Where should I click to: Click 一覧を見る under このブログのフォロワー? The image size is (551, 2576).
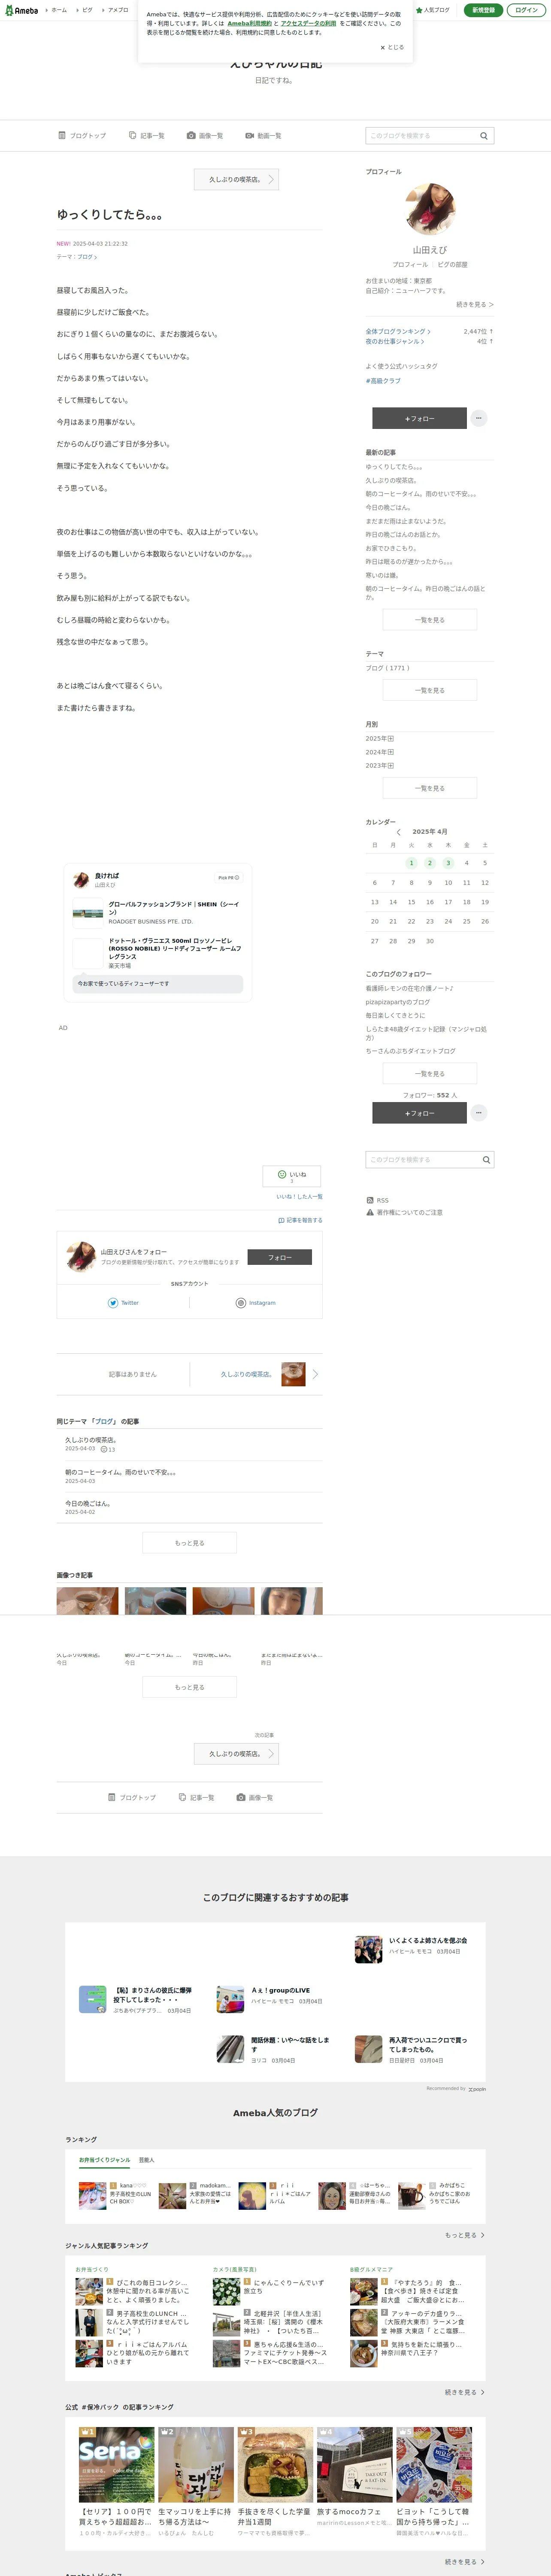[430, 1074]
